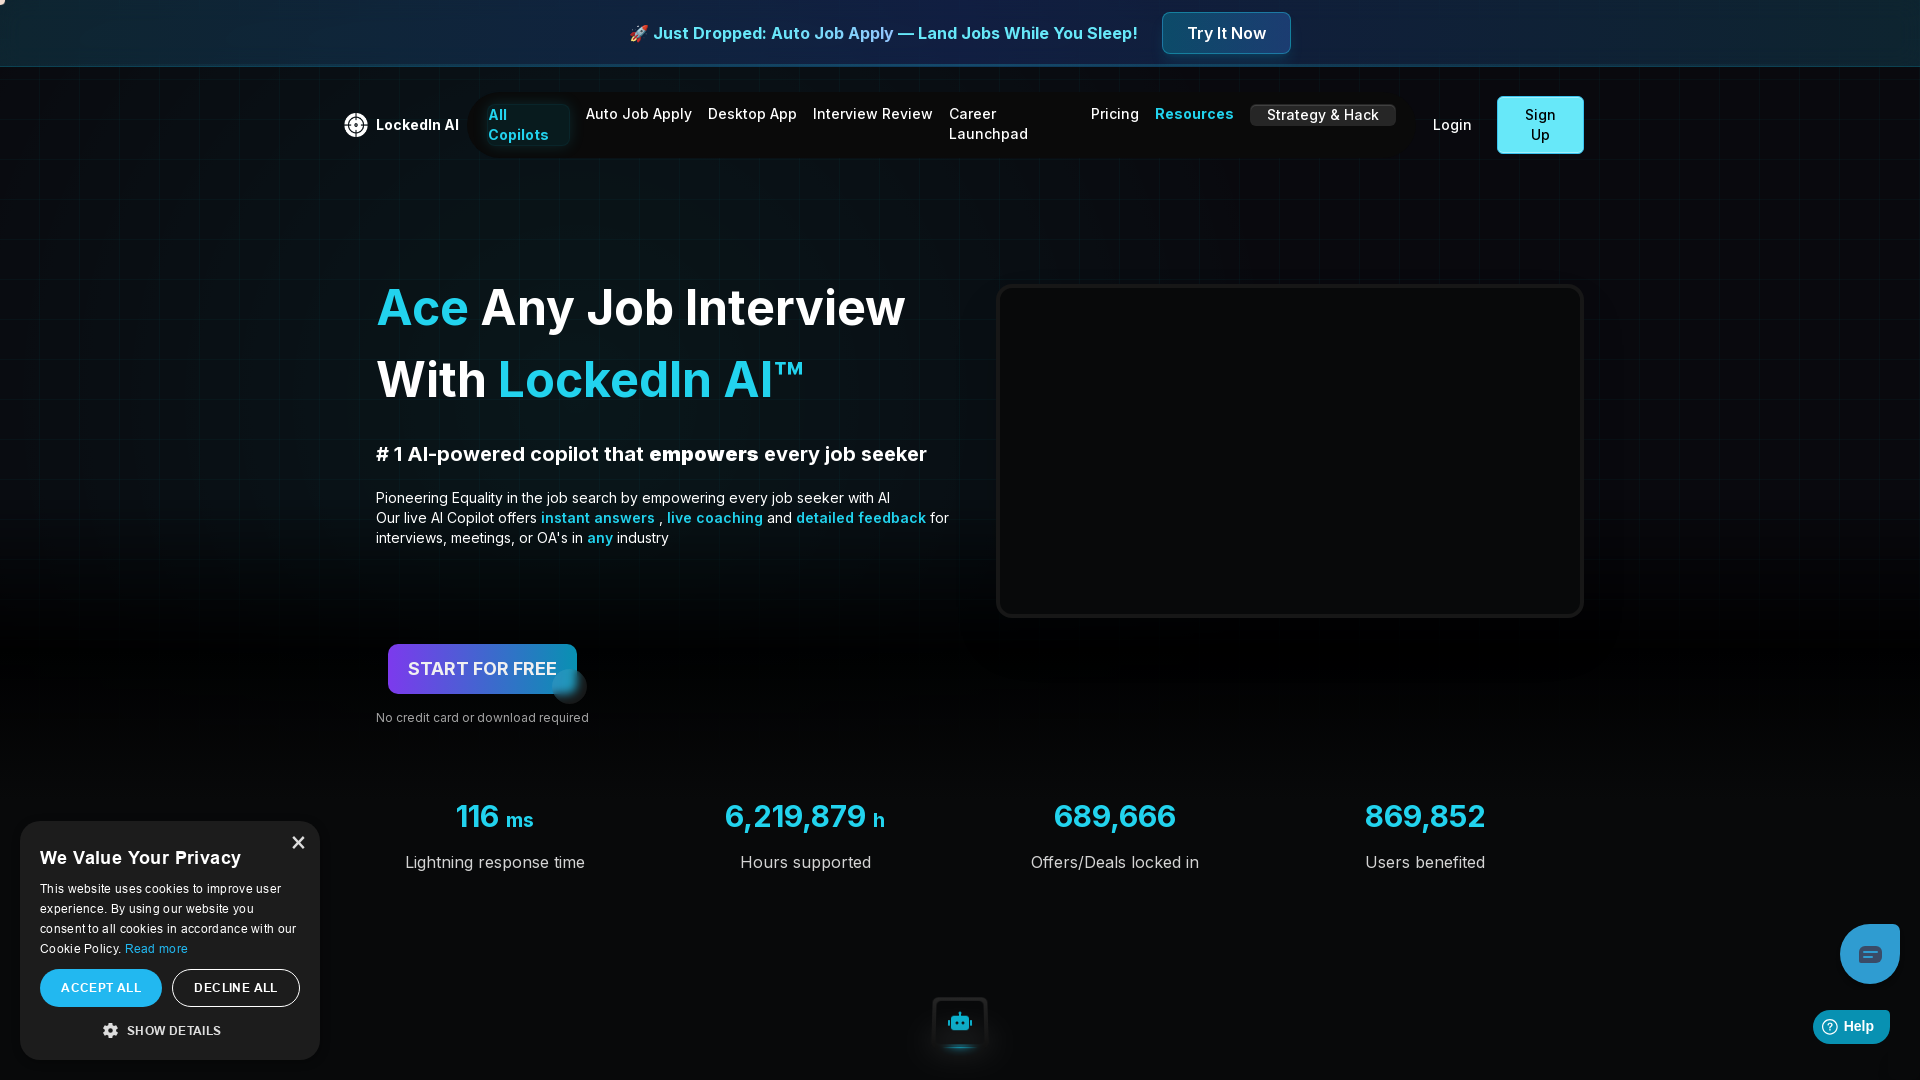Viewport: 1920px width, 1080px height.
Task: Expand SHOW DETAILS in the cookie dialog
Action: (172, 1030)
